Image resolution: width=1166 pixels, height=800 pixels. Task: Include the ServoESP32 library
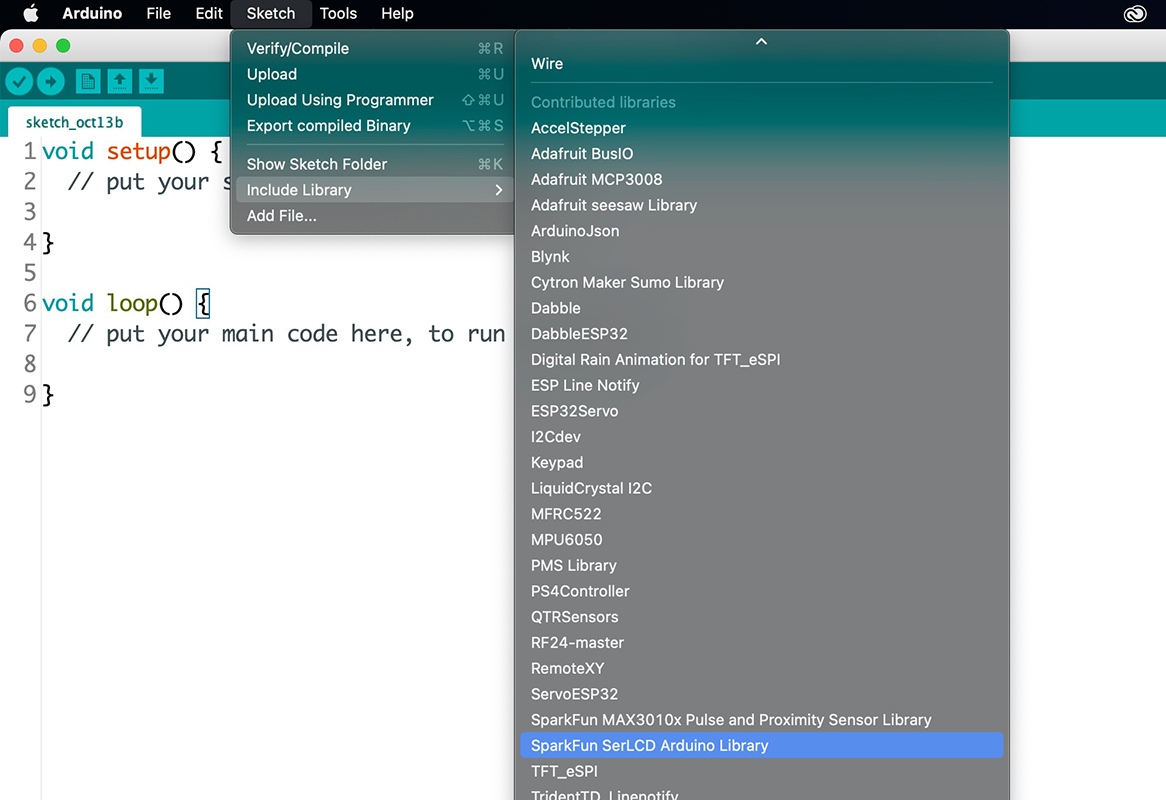coord(761,694)
